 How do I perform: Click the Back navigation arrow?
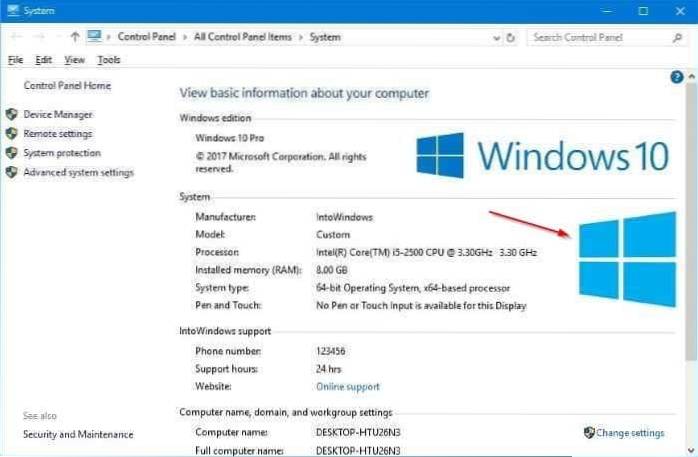tap(14, 37)
